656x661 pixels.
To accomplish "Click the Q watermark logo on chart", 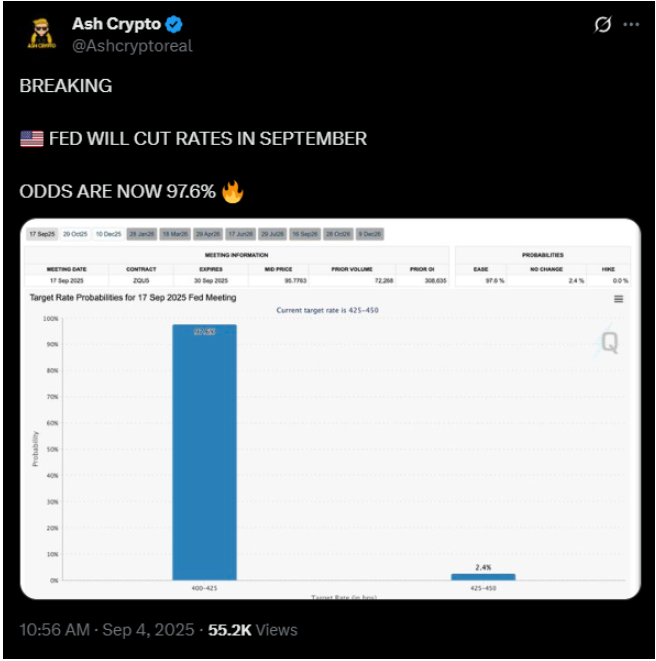I will [x=608, y=343].
